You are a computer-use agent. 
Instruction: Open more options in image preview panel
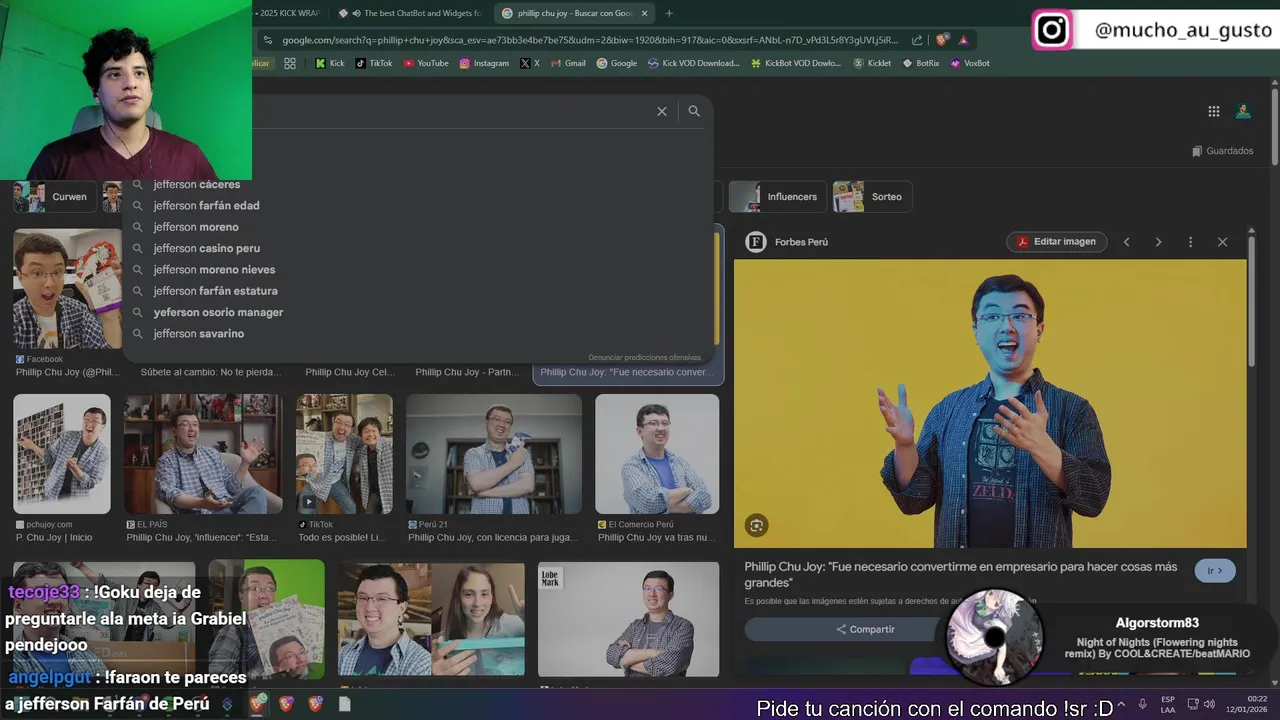point(1190,242)
